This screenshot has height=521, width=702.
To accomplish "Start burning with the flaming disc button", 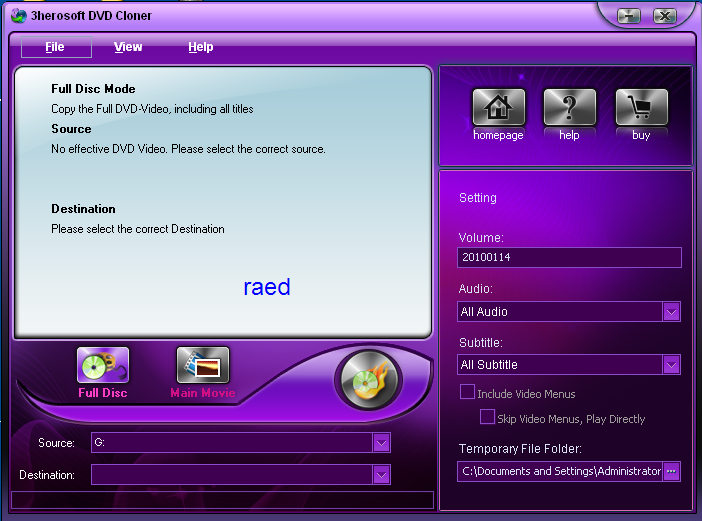I will (x=370, y=381).
